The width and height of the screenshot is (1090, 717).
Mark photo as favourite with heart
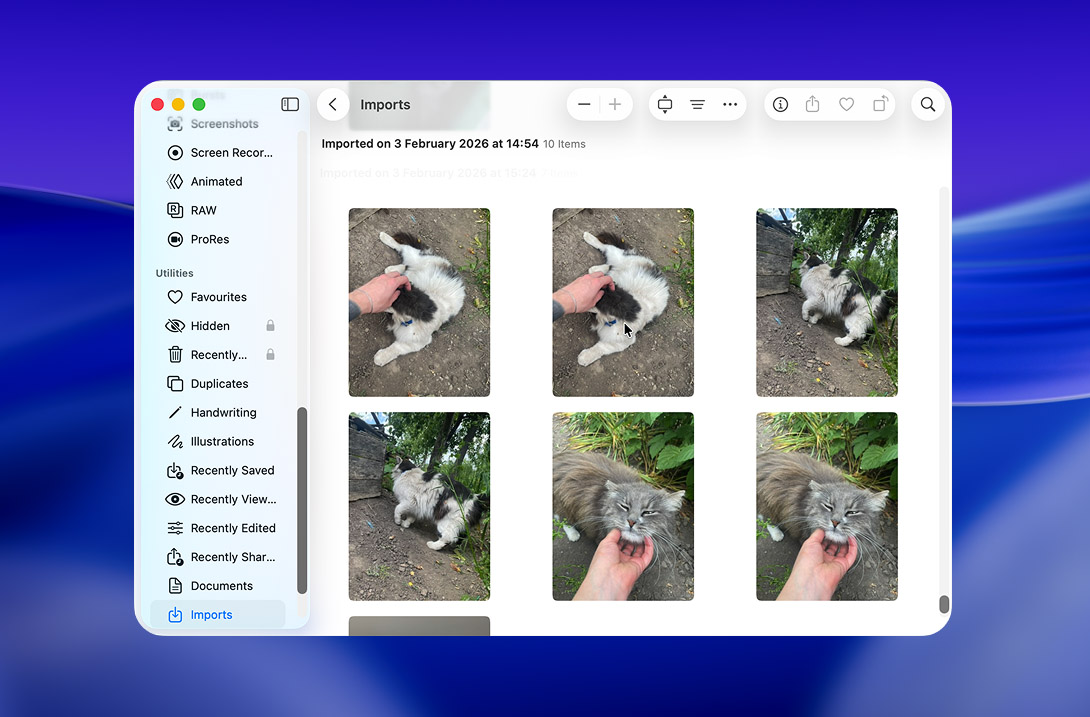coord(846,104)
